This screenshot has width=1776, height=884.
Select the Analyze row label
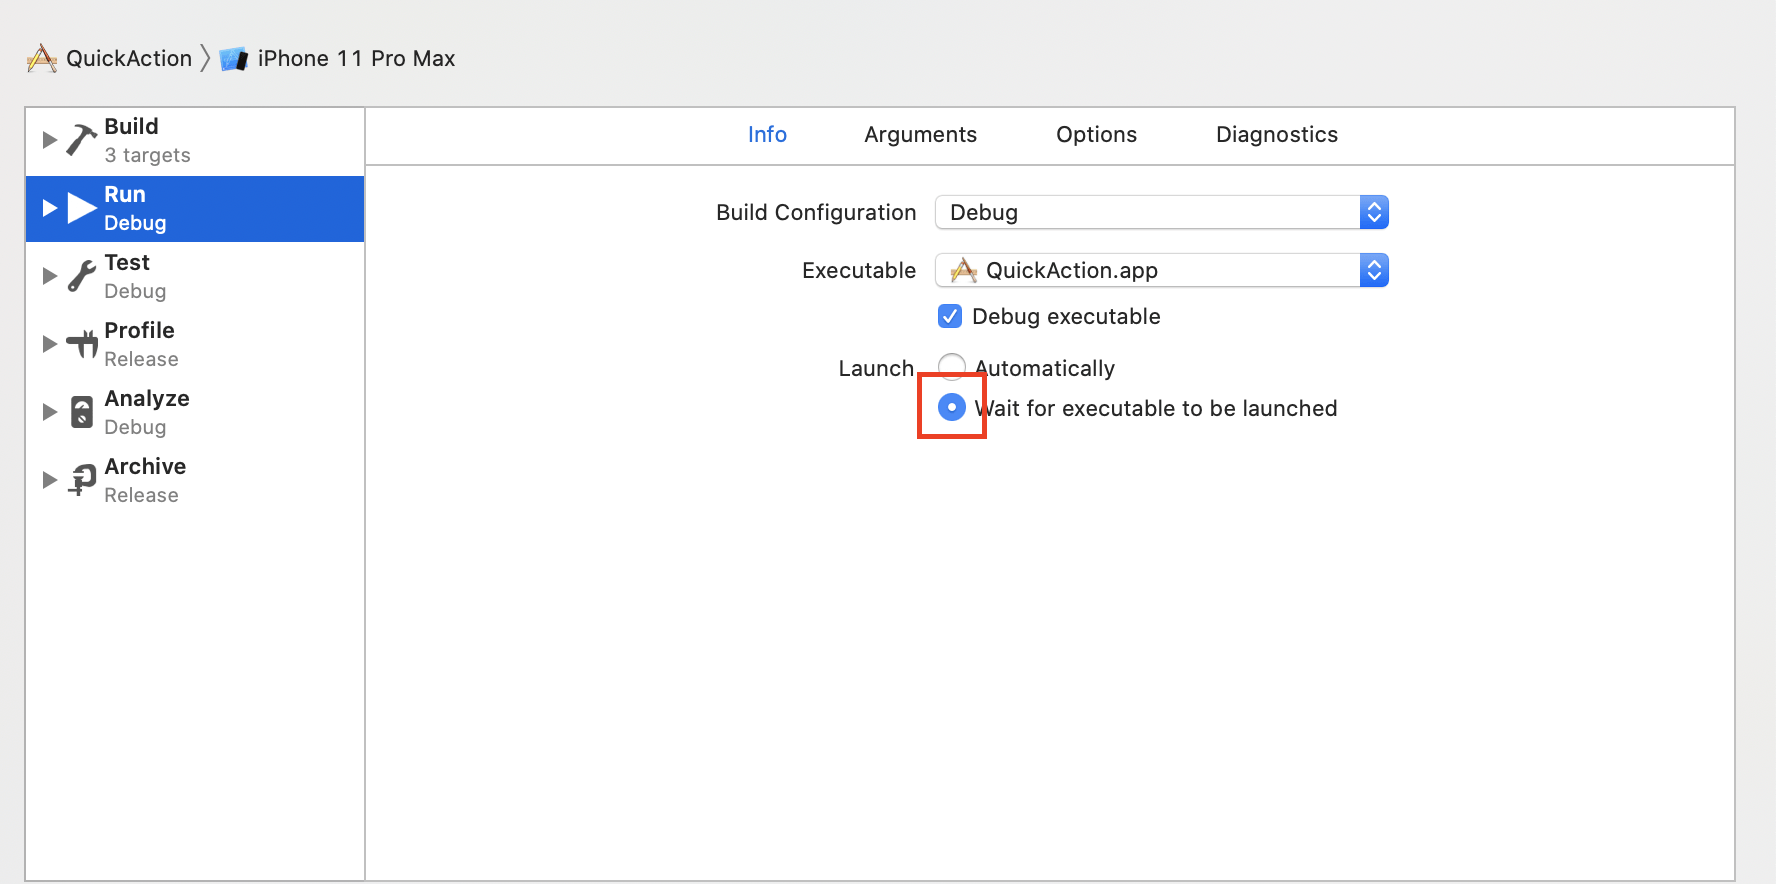click(x=147, y=398)
